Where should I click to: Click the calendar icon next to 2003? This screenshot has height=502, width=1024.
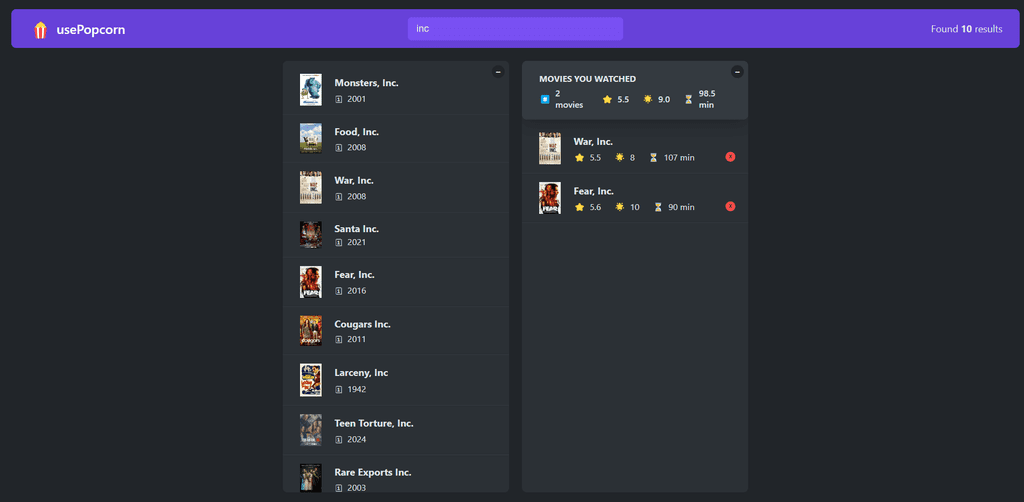coord(338,488)
